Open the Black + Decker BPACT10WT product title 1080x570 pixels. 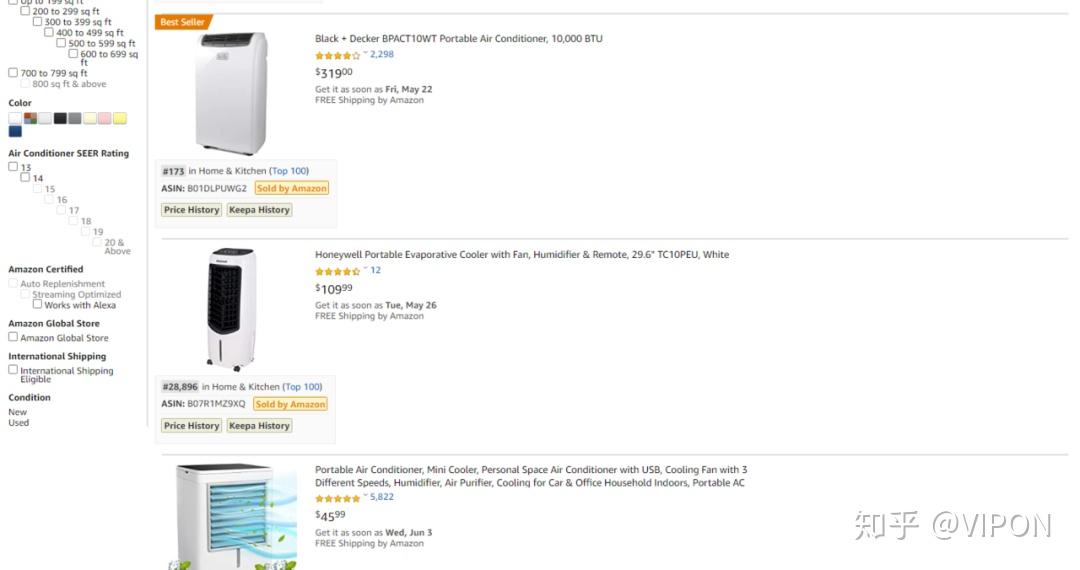[458, 39]
